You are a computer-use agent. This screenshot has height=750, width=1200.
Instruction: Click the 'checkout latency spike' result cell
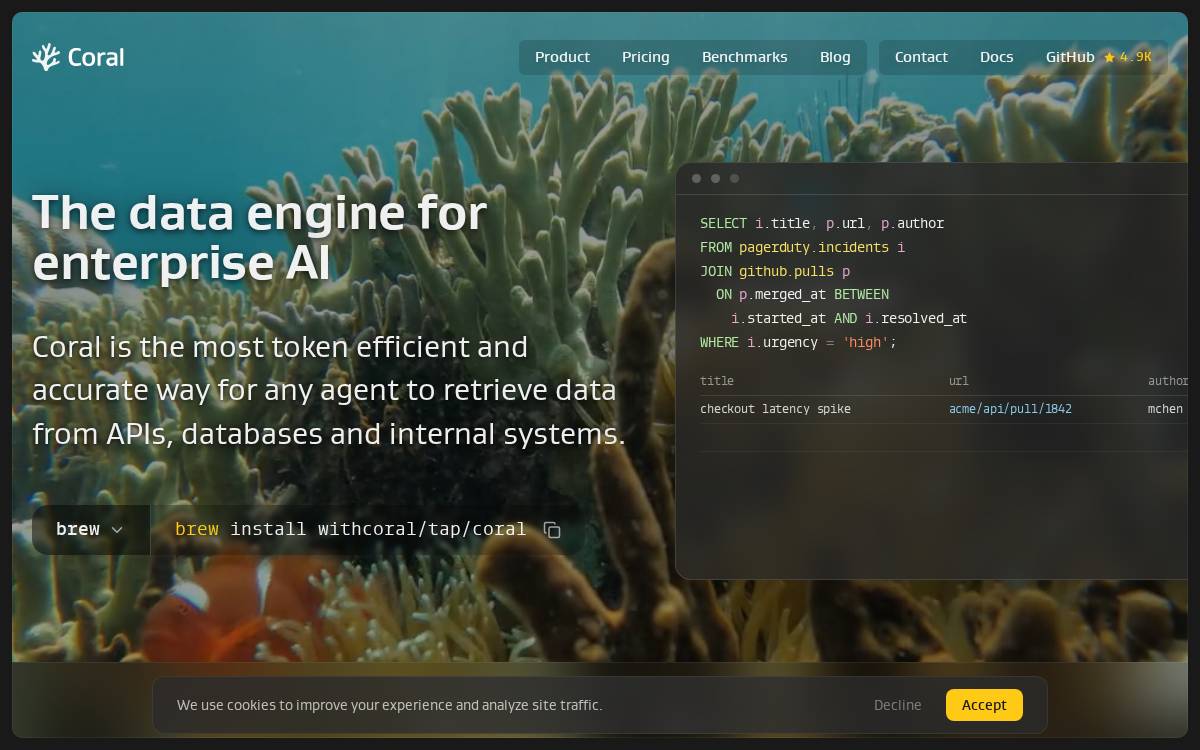(x=775, y=409)
